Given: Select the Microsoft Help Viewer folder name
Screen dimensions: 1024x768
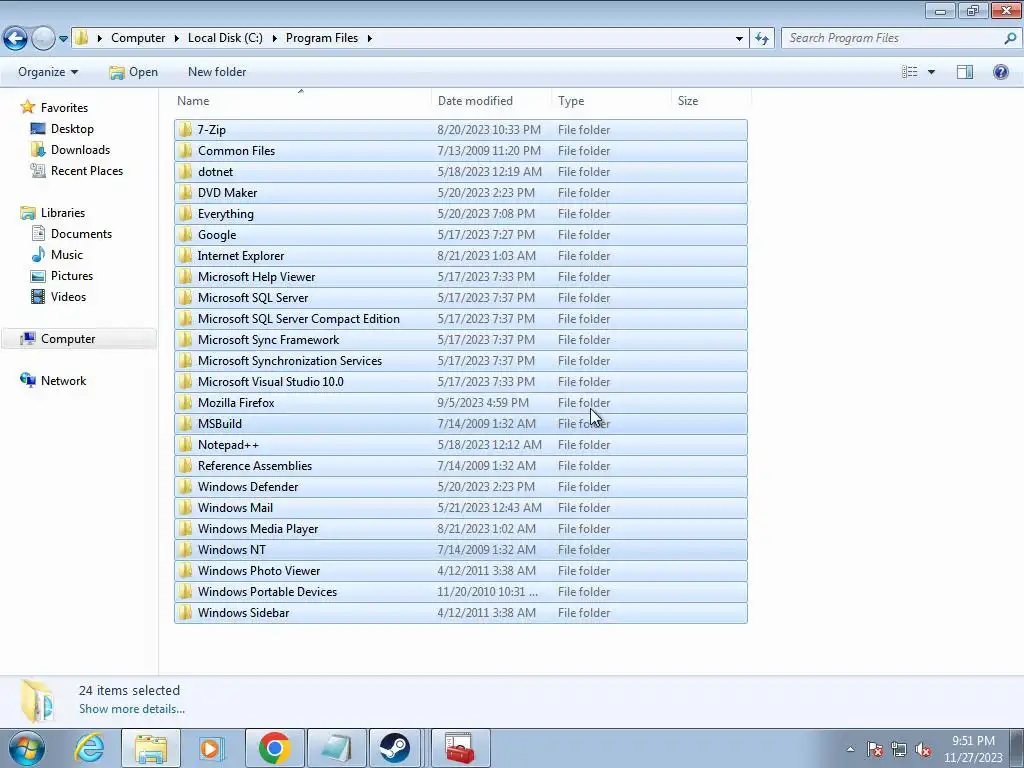Looking at the screenshot, I should [x=256, y=277].
